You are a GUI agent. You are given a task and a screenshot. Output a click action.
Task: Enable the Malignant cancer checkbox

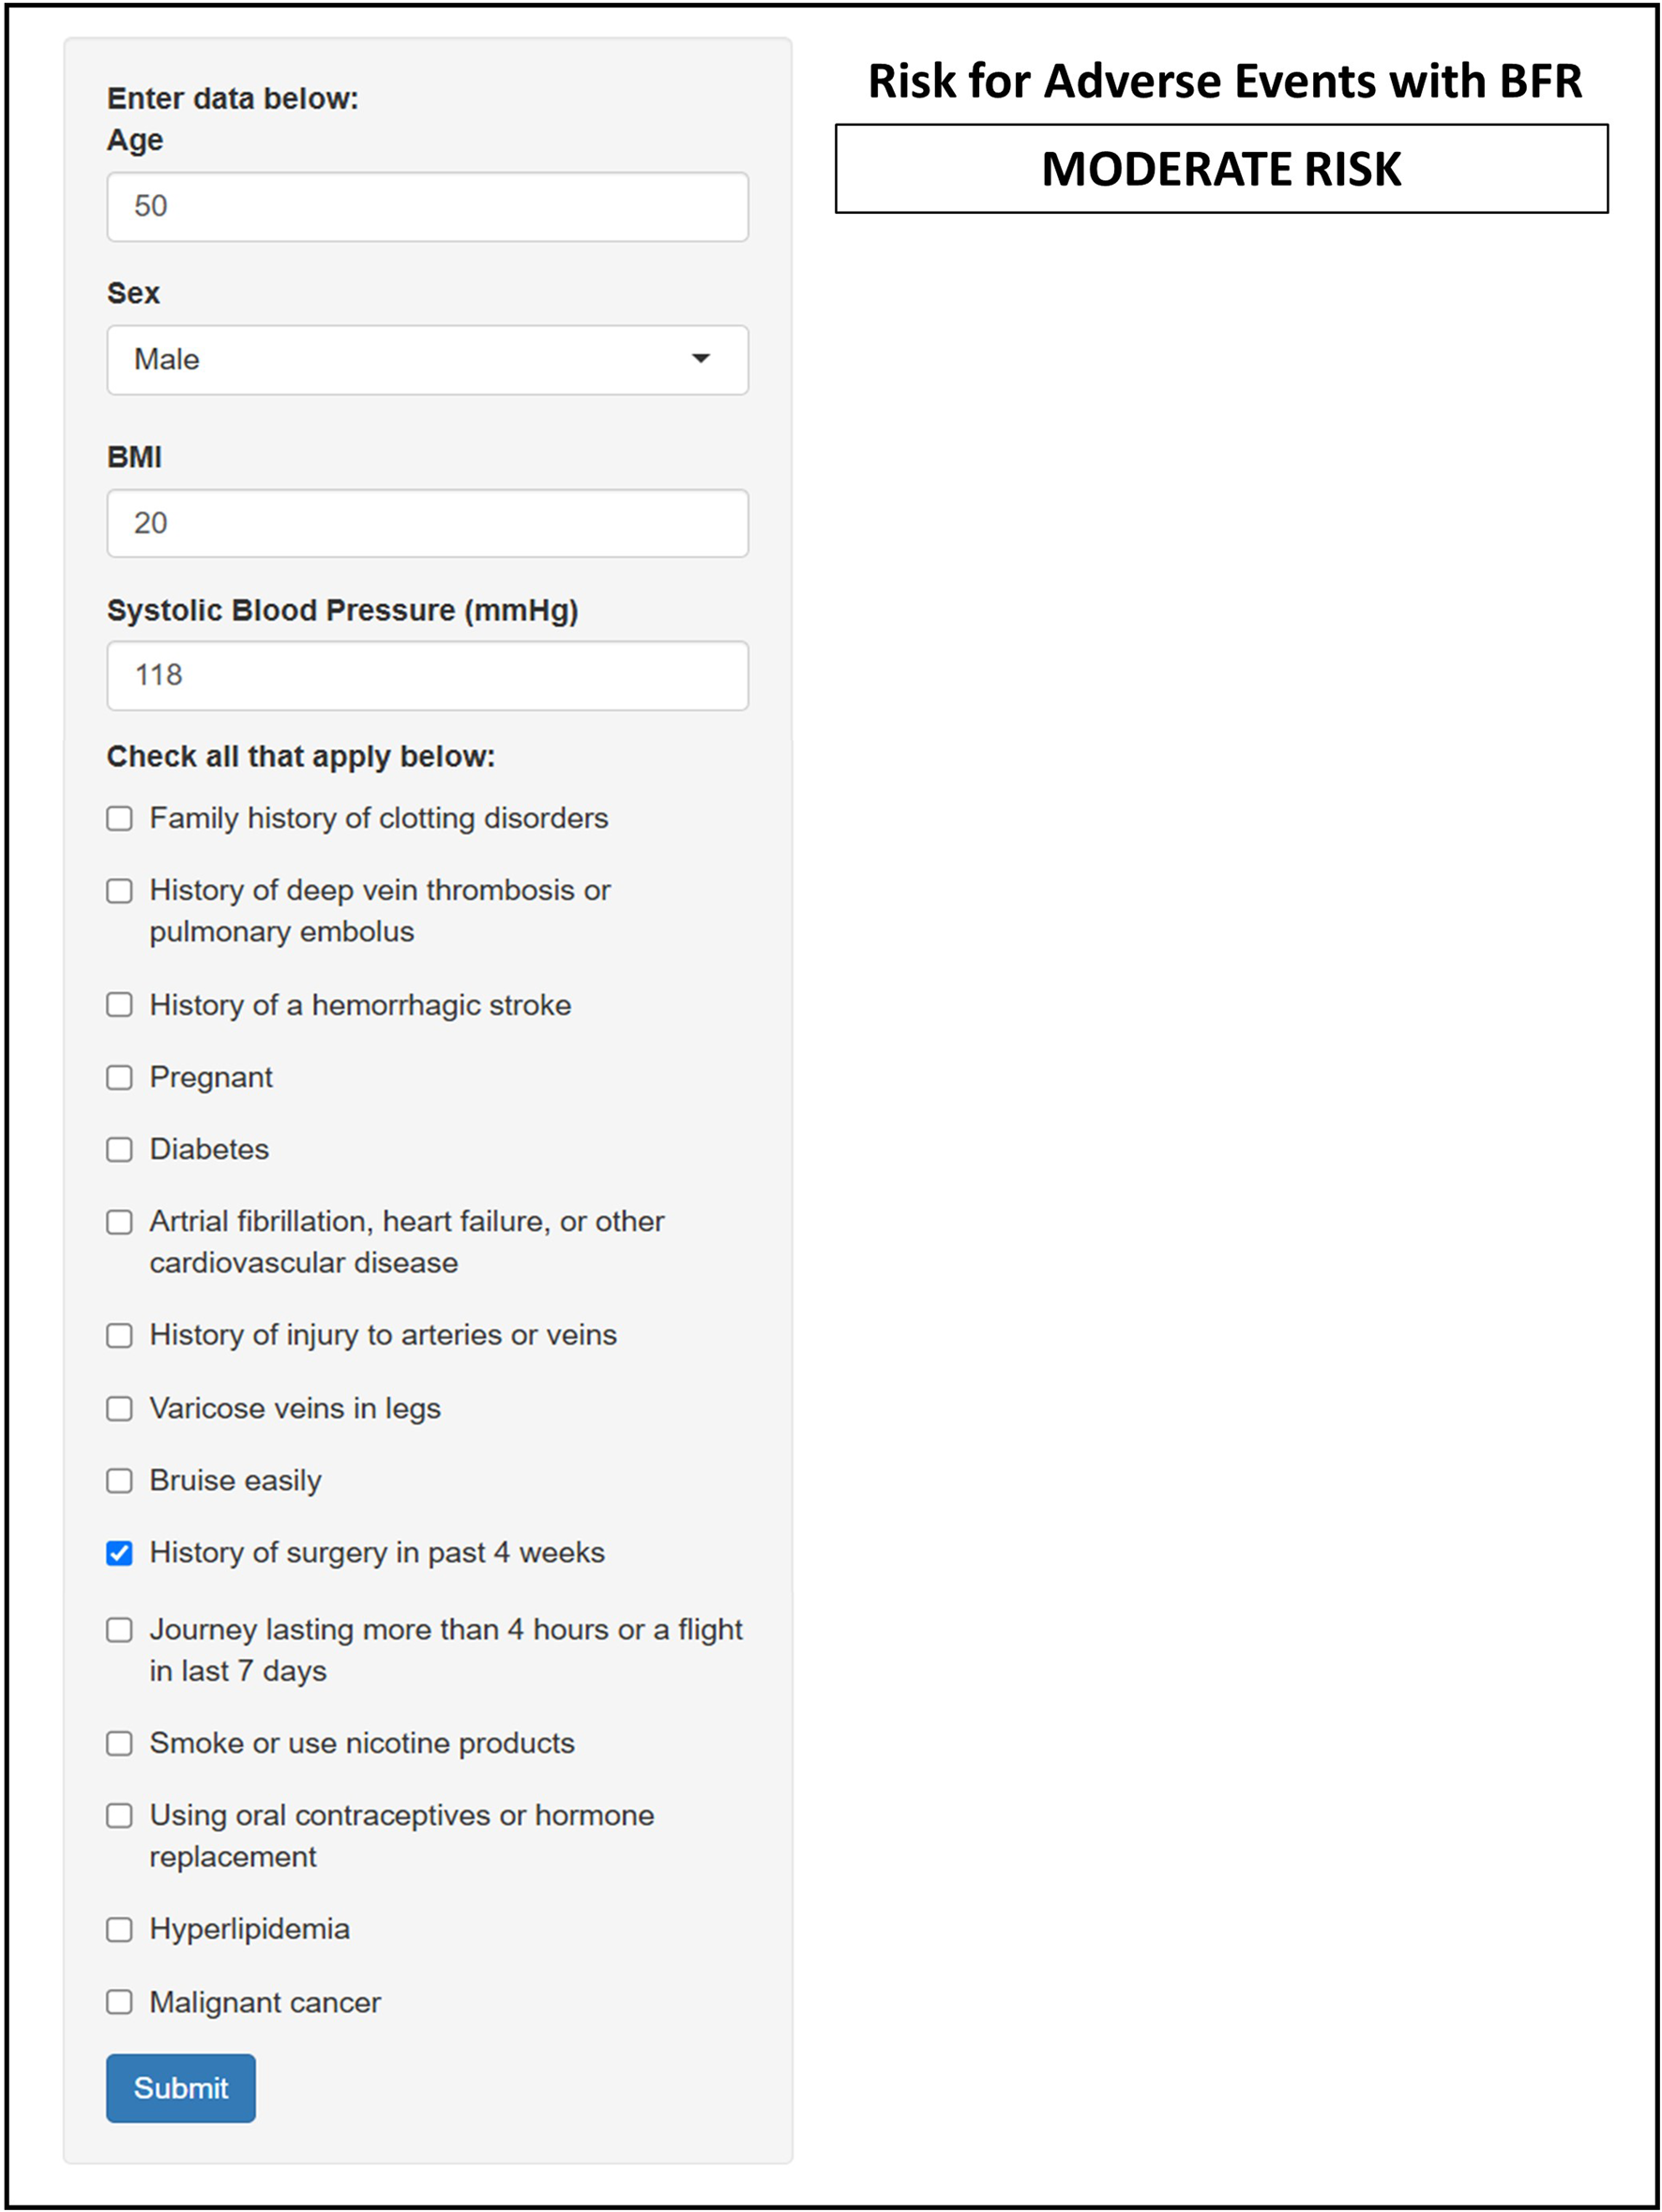coord(120,2001)
